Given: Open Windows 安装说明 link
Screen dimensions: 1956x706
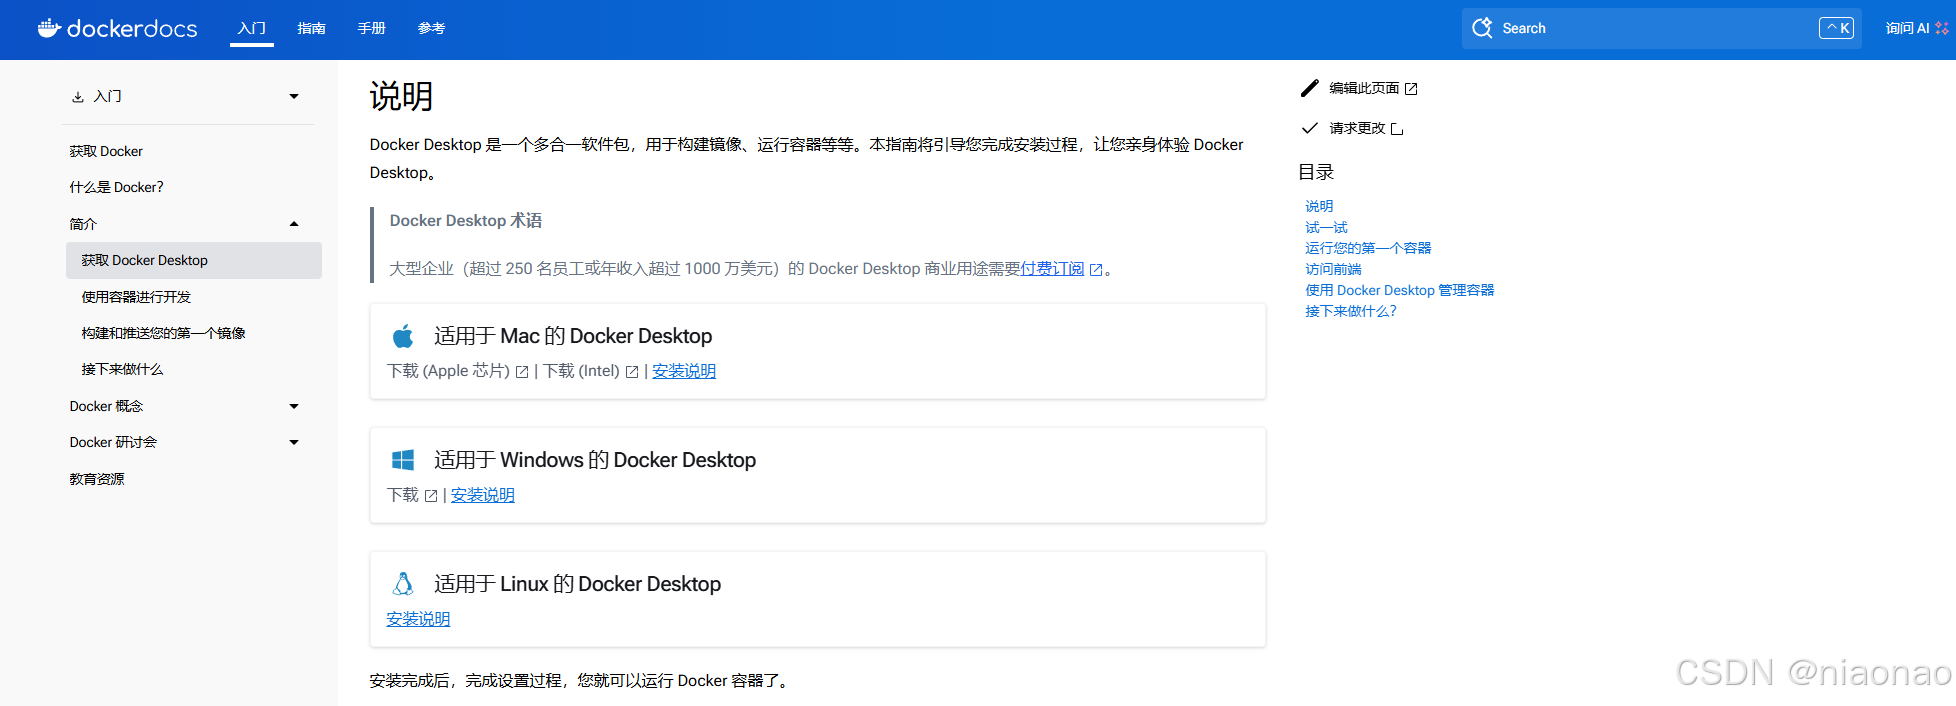Looking at the screenshot, I should [482, 495].
